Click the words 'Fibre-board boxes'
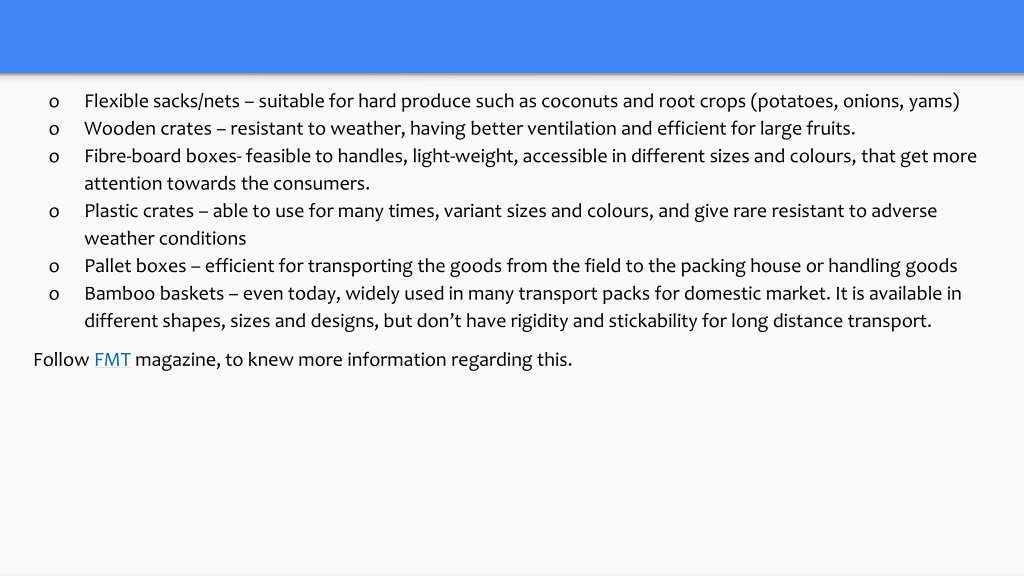The image size is (1024, 576). (163, 156)
